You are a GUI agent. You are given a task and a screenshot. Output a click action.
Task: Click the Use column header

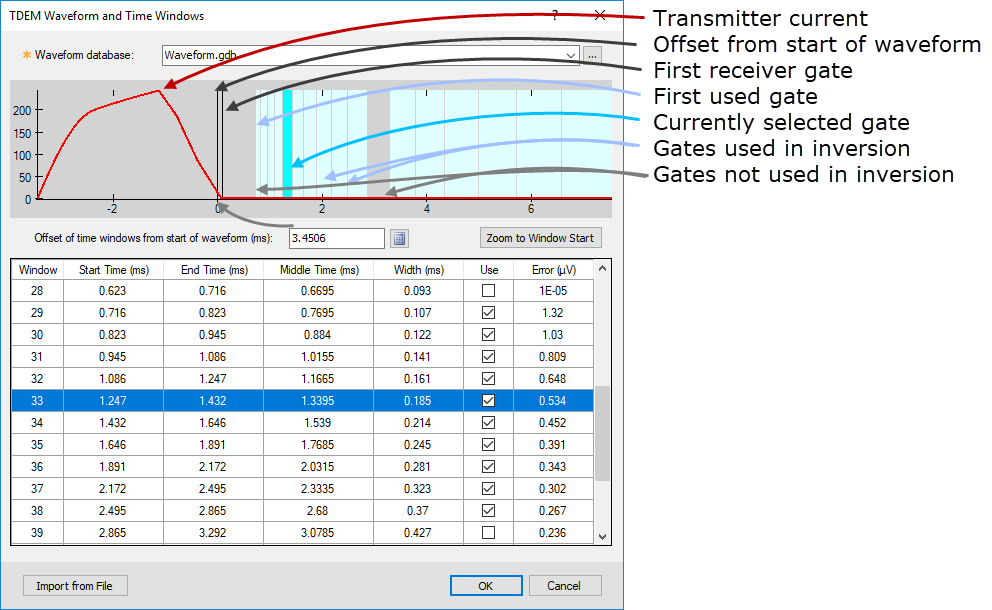(489, 270)
